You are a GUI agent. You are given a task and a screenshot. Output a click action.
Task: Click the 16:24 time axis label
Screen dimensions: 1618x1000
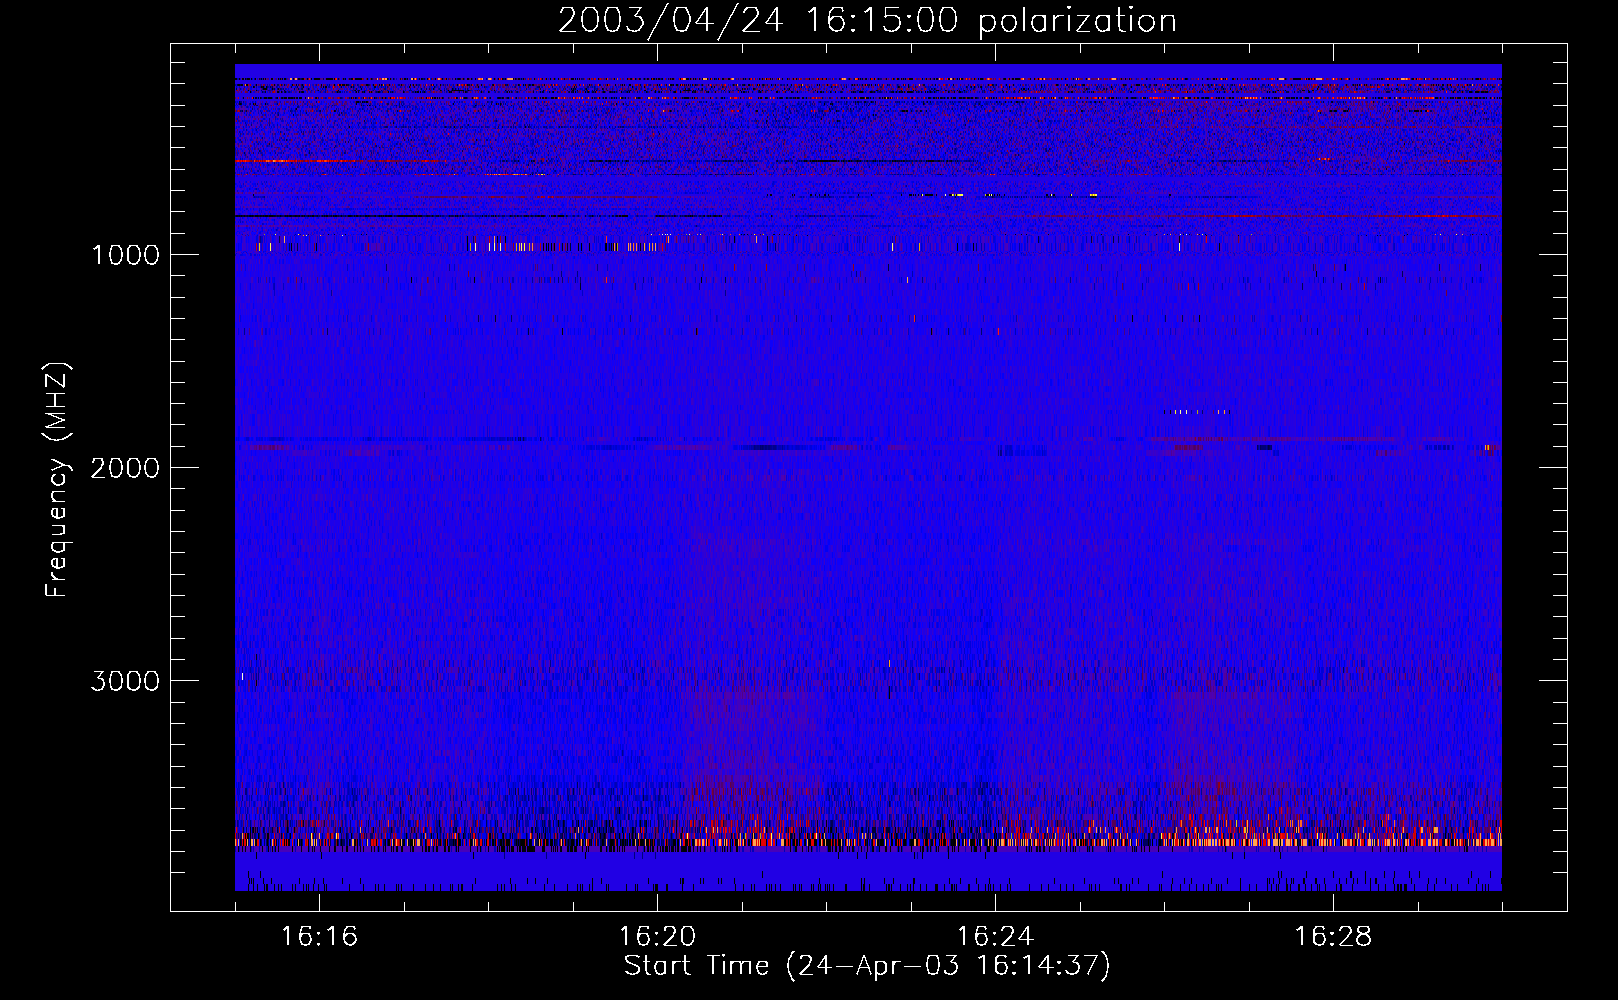(995, 937)
